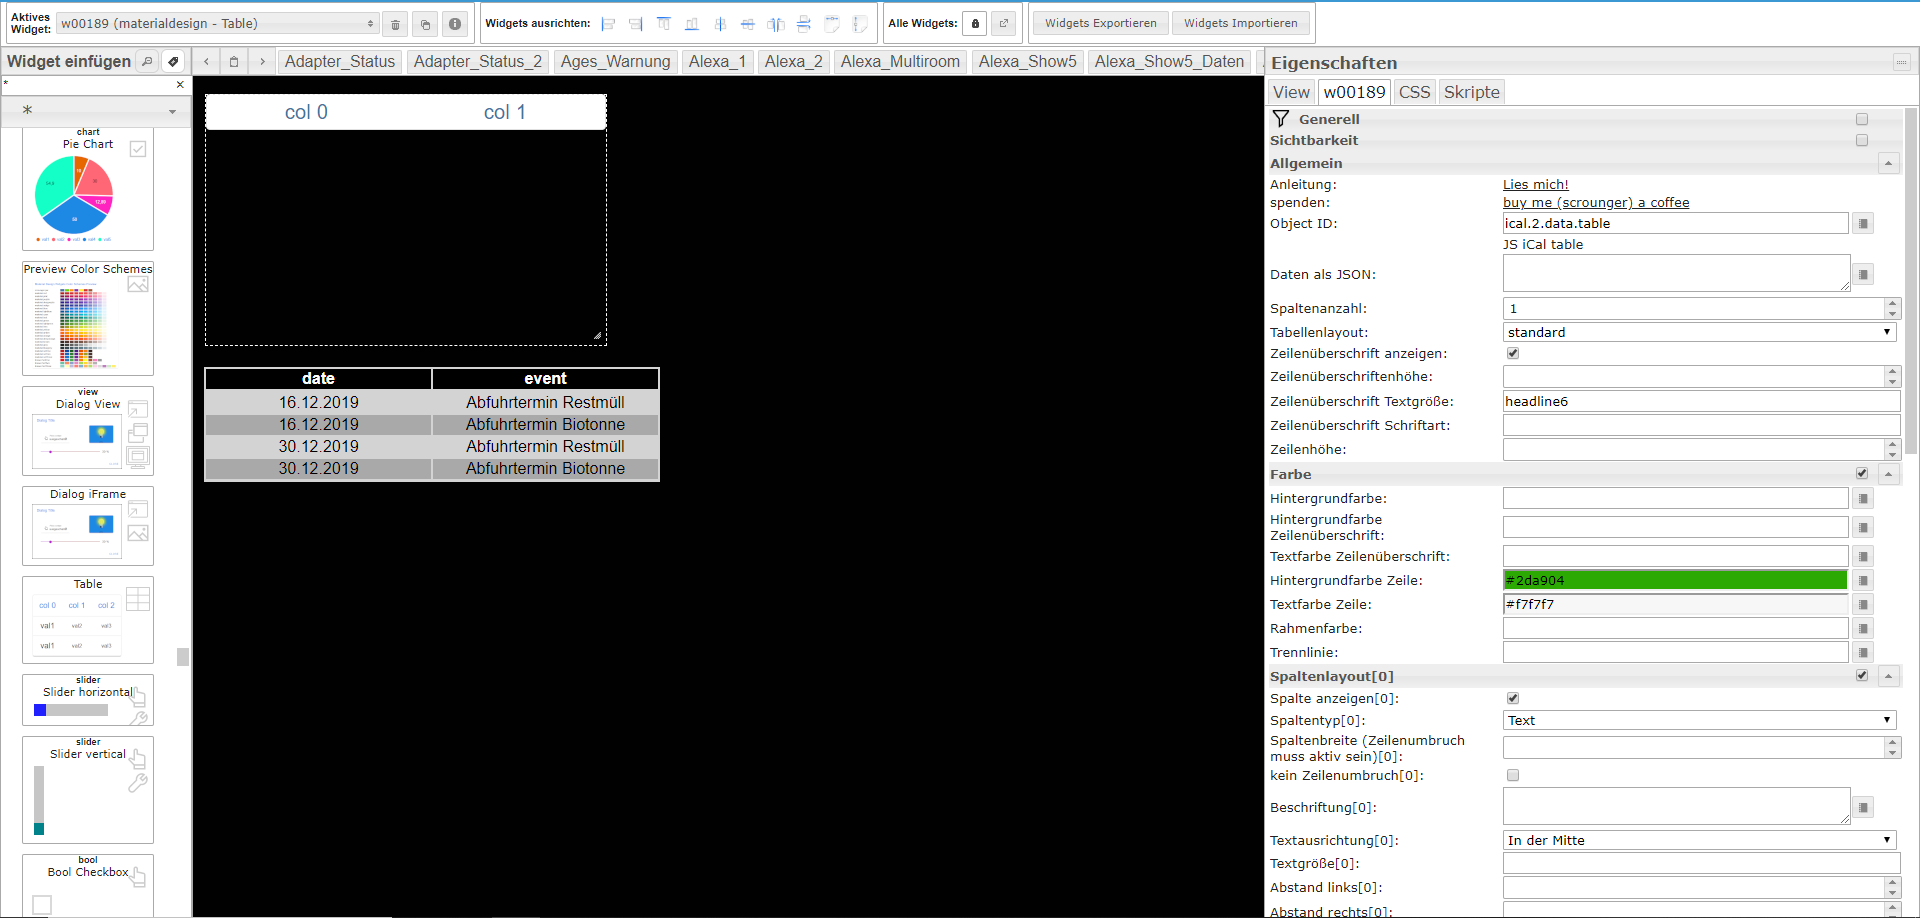Open the widget set filter dropdown
This screenshot has height=918, width=1920.
97,110
